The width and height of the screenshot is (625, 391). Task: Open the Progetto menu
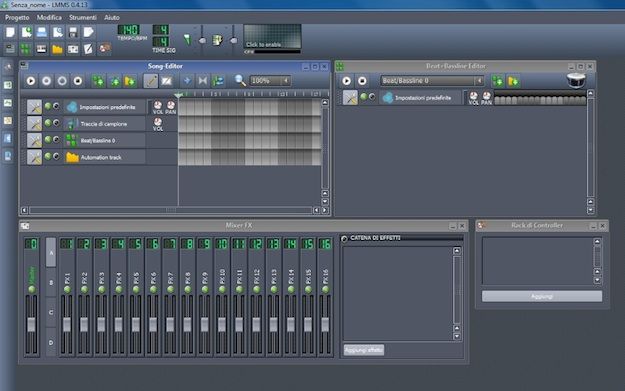[x=17, y=18]
